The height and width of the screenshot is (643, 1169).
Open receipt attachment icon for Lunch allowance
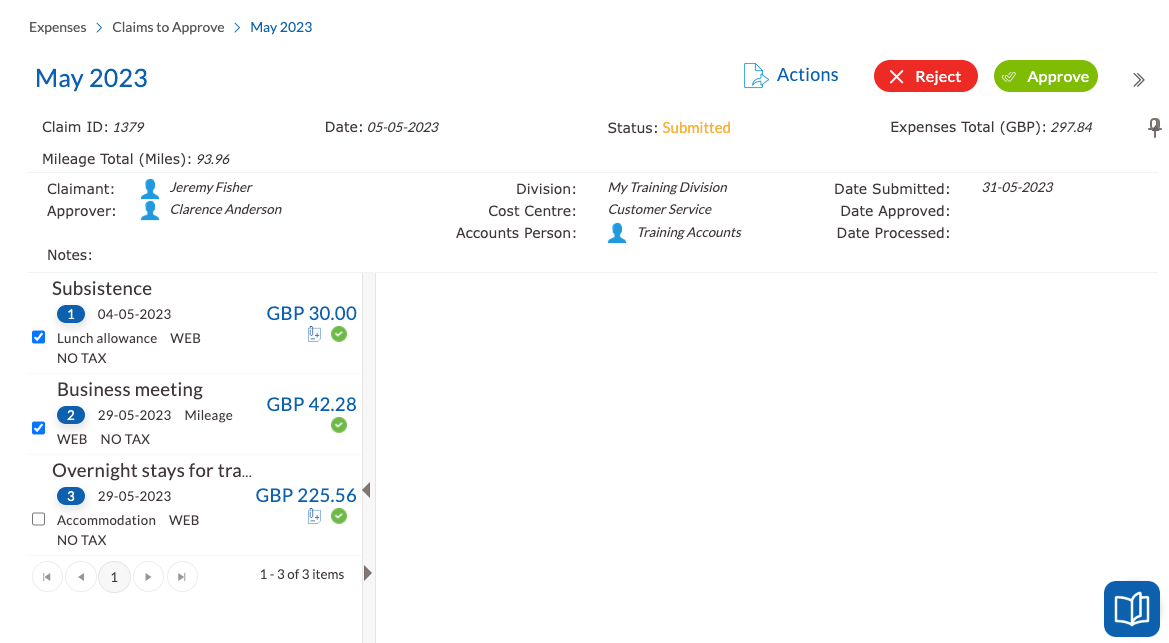click(315, 335)
